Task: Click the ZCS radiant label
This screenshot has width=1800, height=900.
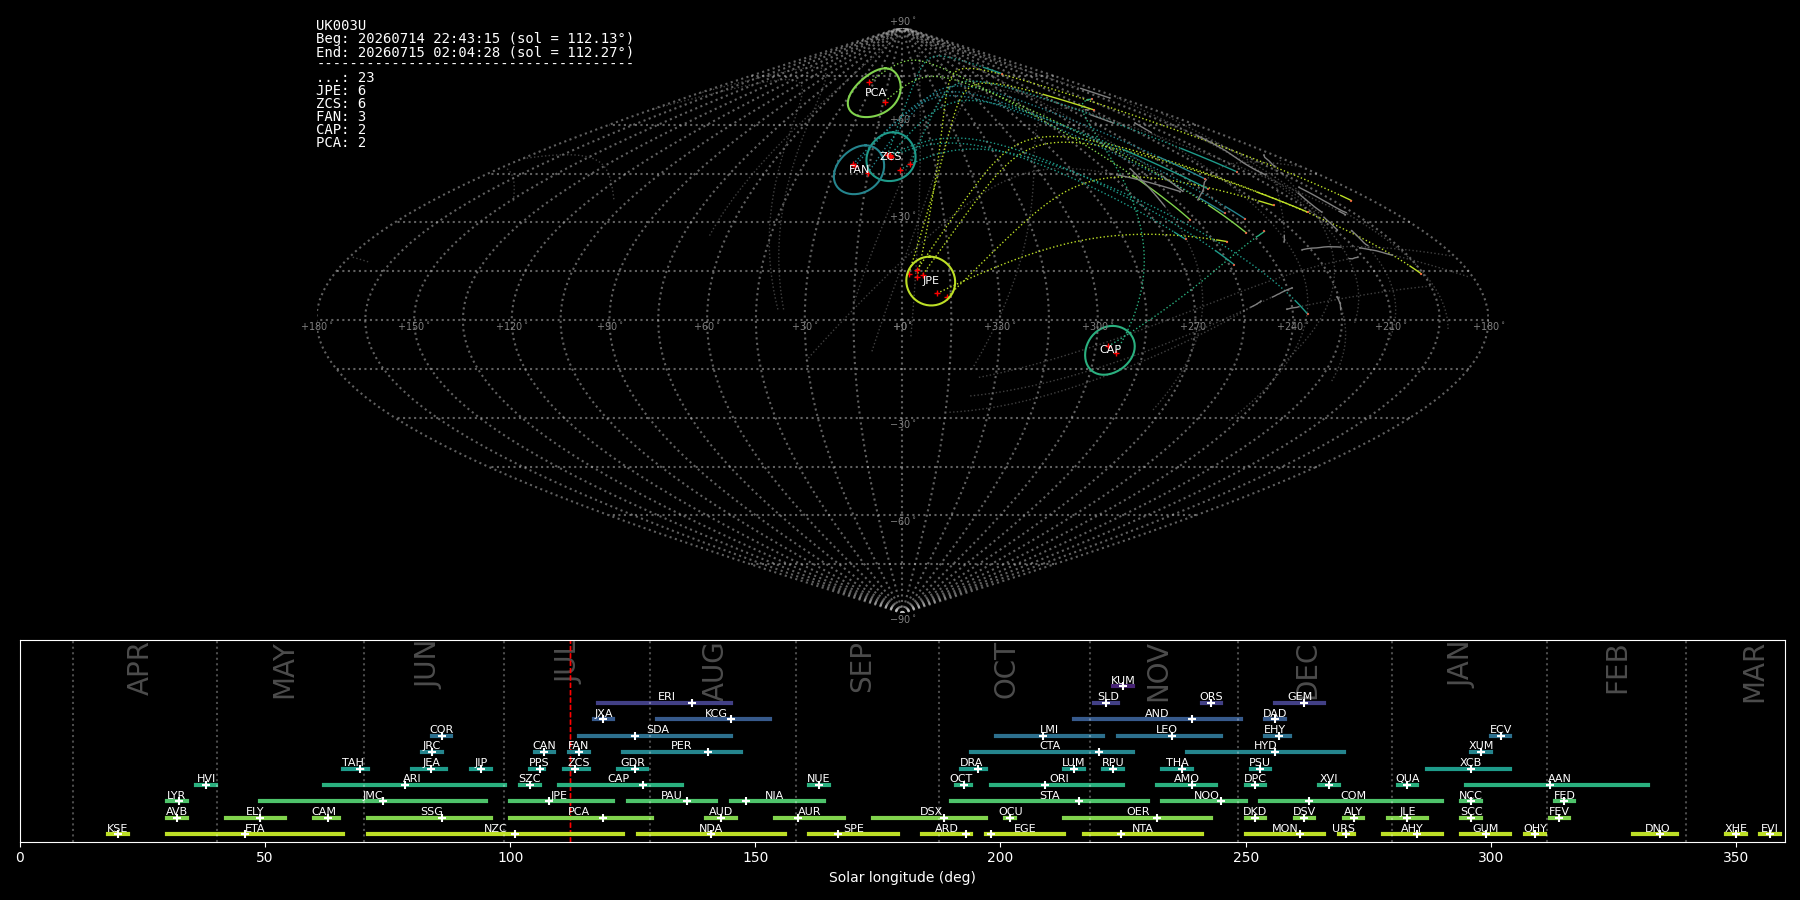Action: [x=891, y=156]
